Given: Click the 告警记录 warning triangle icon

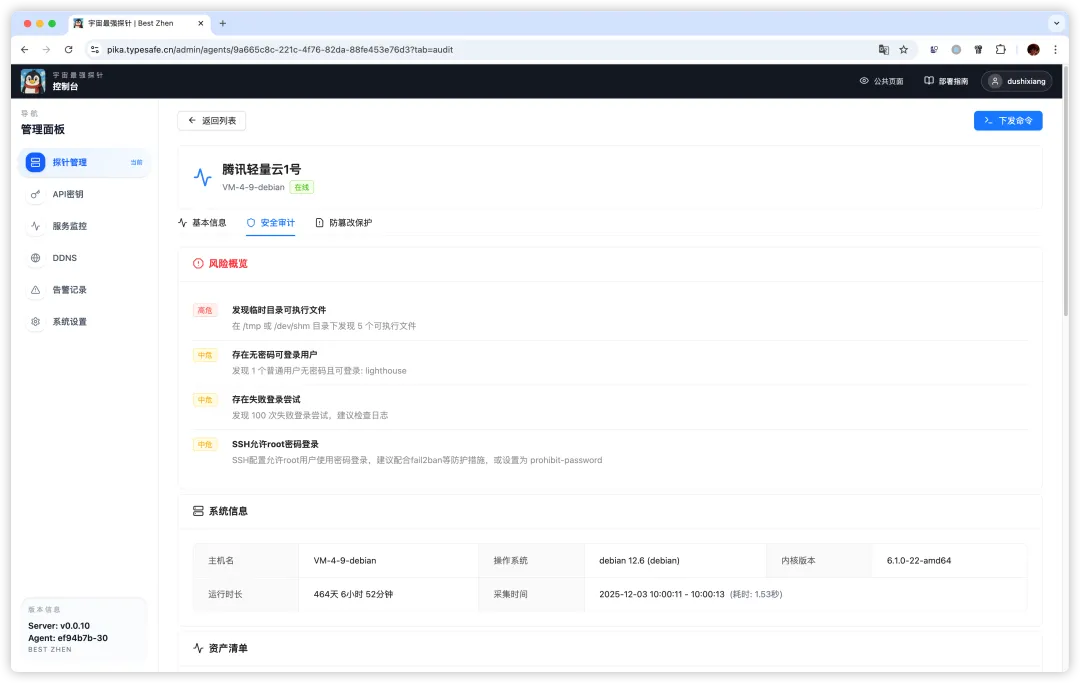Looking at the screenshot, I should (35, 290).
